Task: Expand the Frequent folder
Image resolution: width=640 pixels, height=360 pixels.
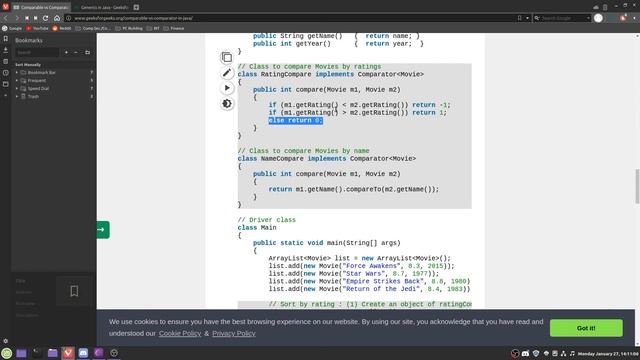Action: click(x=17, y=80)
